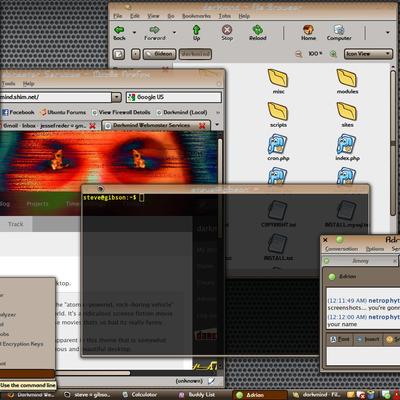Image resolution: width=400 pixels, height=400 pixels.
Task: Open Help menu in the browser
Action: click(29, 84)
